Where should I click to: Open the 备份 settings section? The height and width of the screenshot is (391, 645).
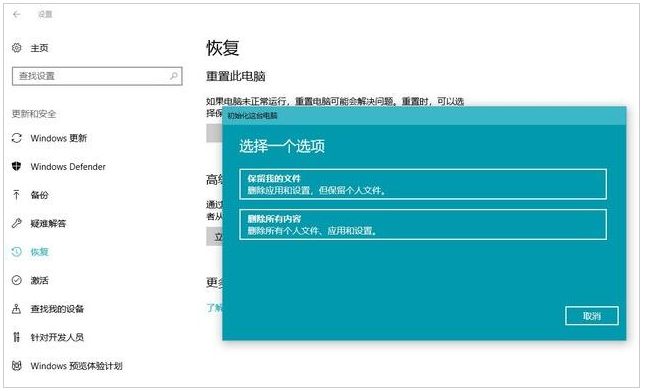coord(39,195)
